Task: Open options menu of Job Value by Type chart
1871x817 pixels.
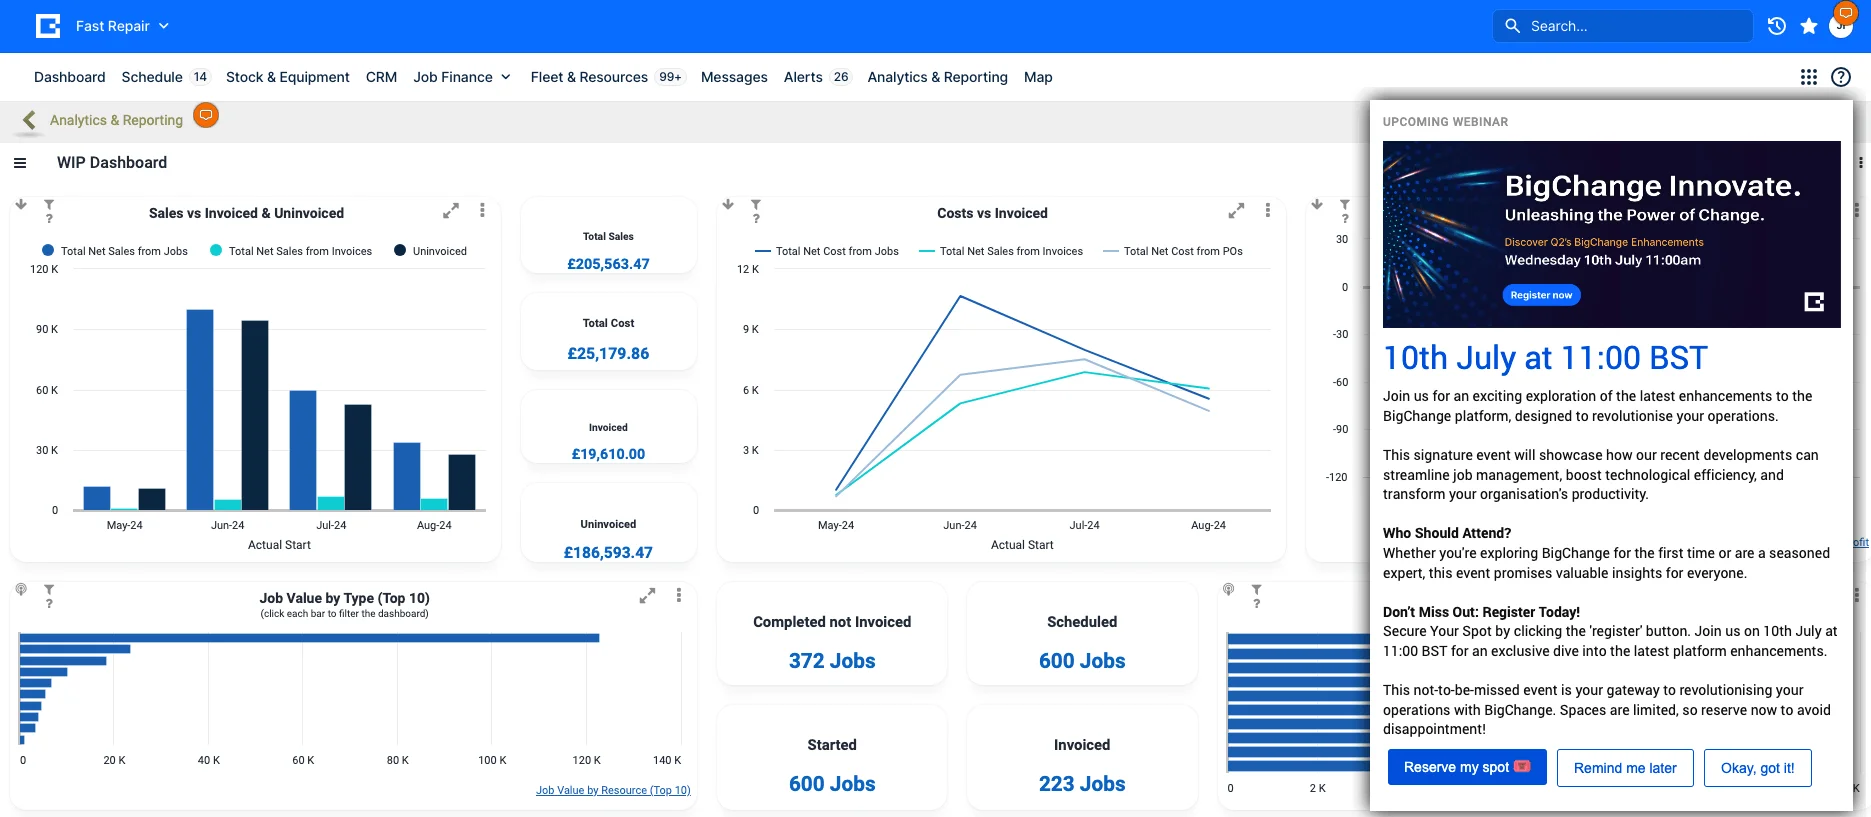Action: pos(679,595)
